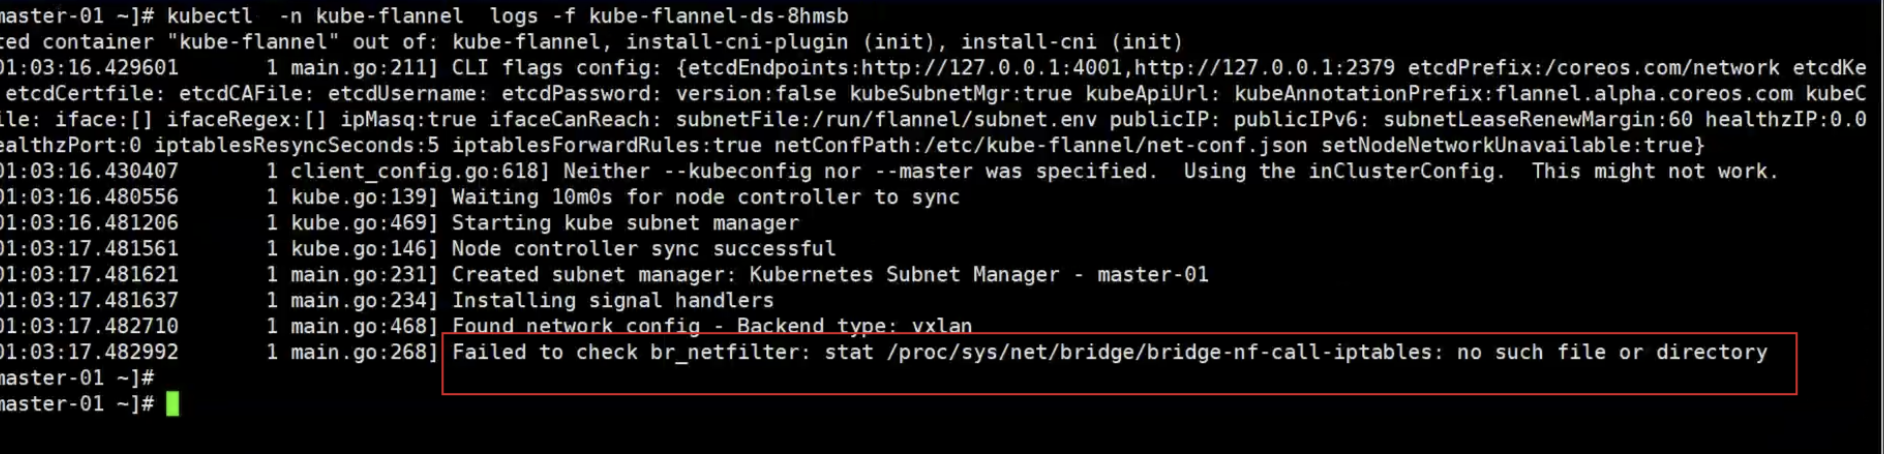Click the kubectl command word
The width and height of the screenshot is (1884, 454).
[x=210, y=16]
